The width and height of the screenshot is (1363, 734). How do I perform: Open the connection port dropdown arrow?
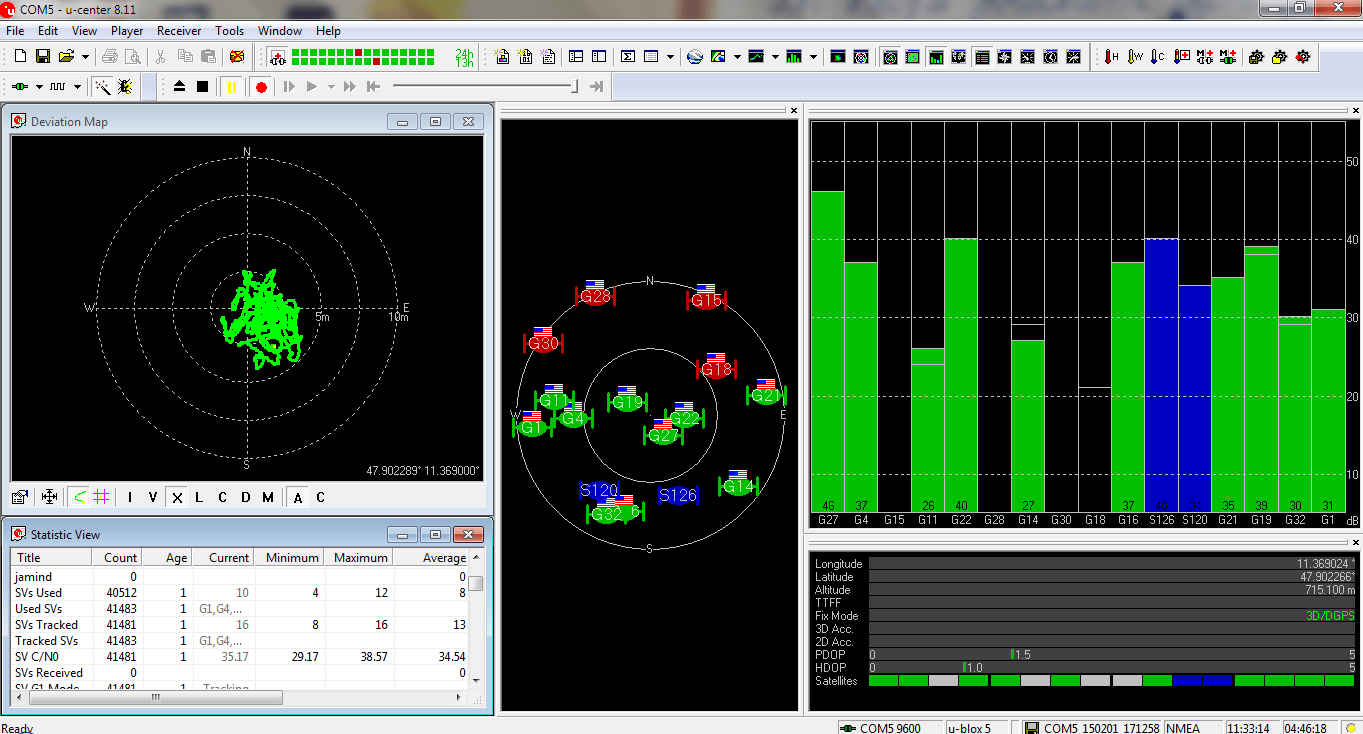tap(39, 87)
